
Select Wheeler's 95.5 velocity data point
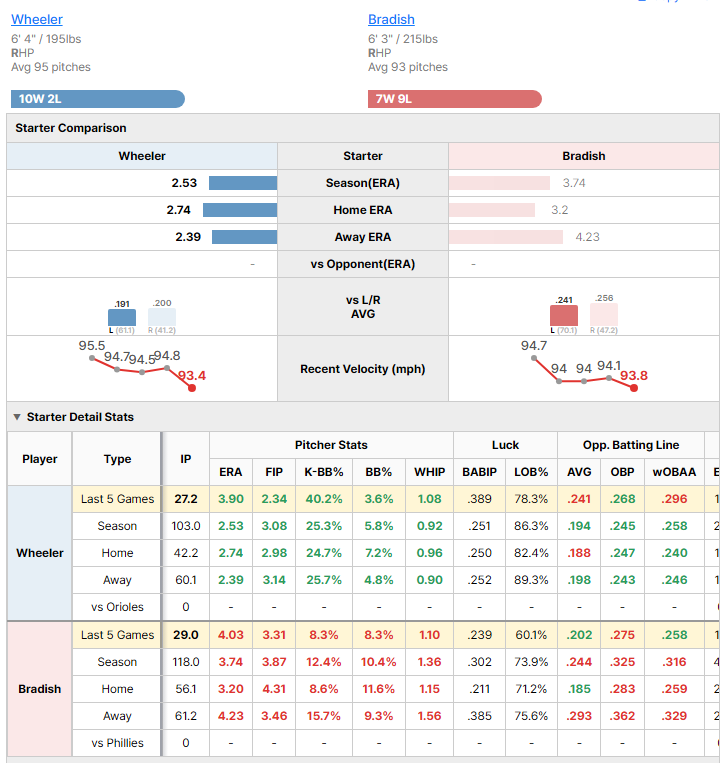tap(92, 358)
